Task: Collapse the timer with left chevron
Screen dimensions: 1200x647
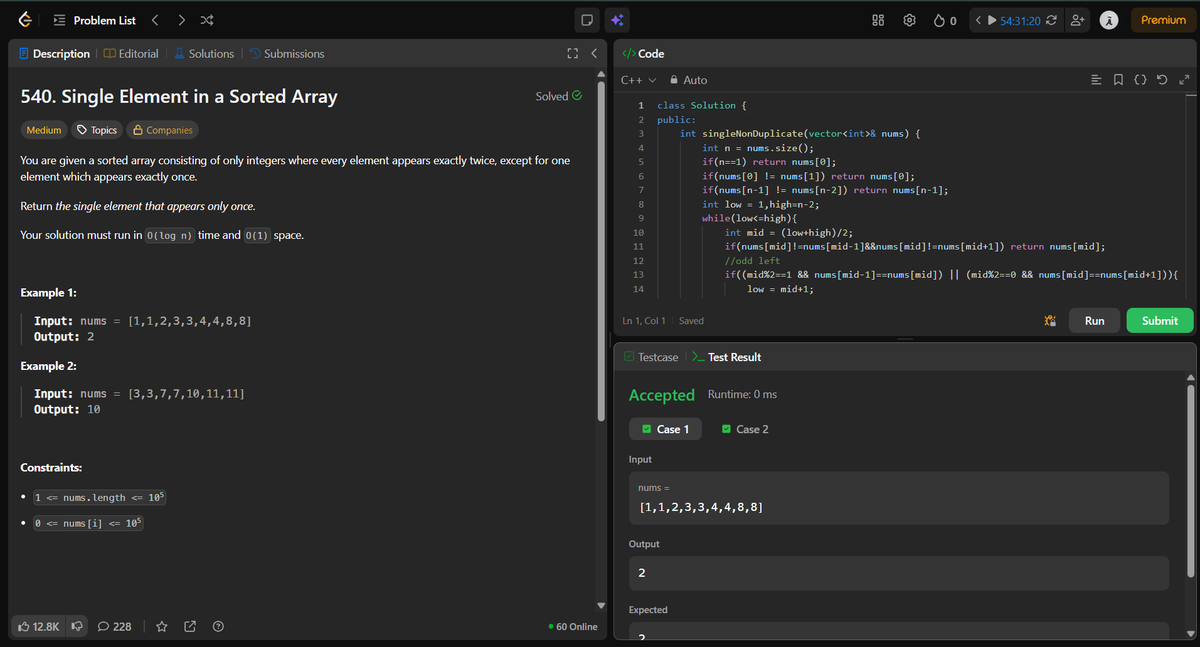Action: (978, 20)
